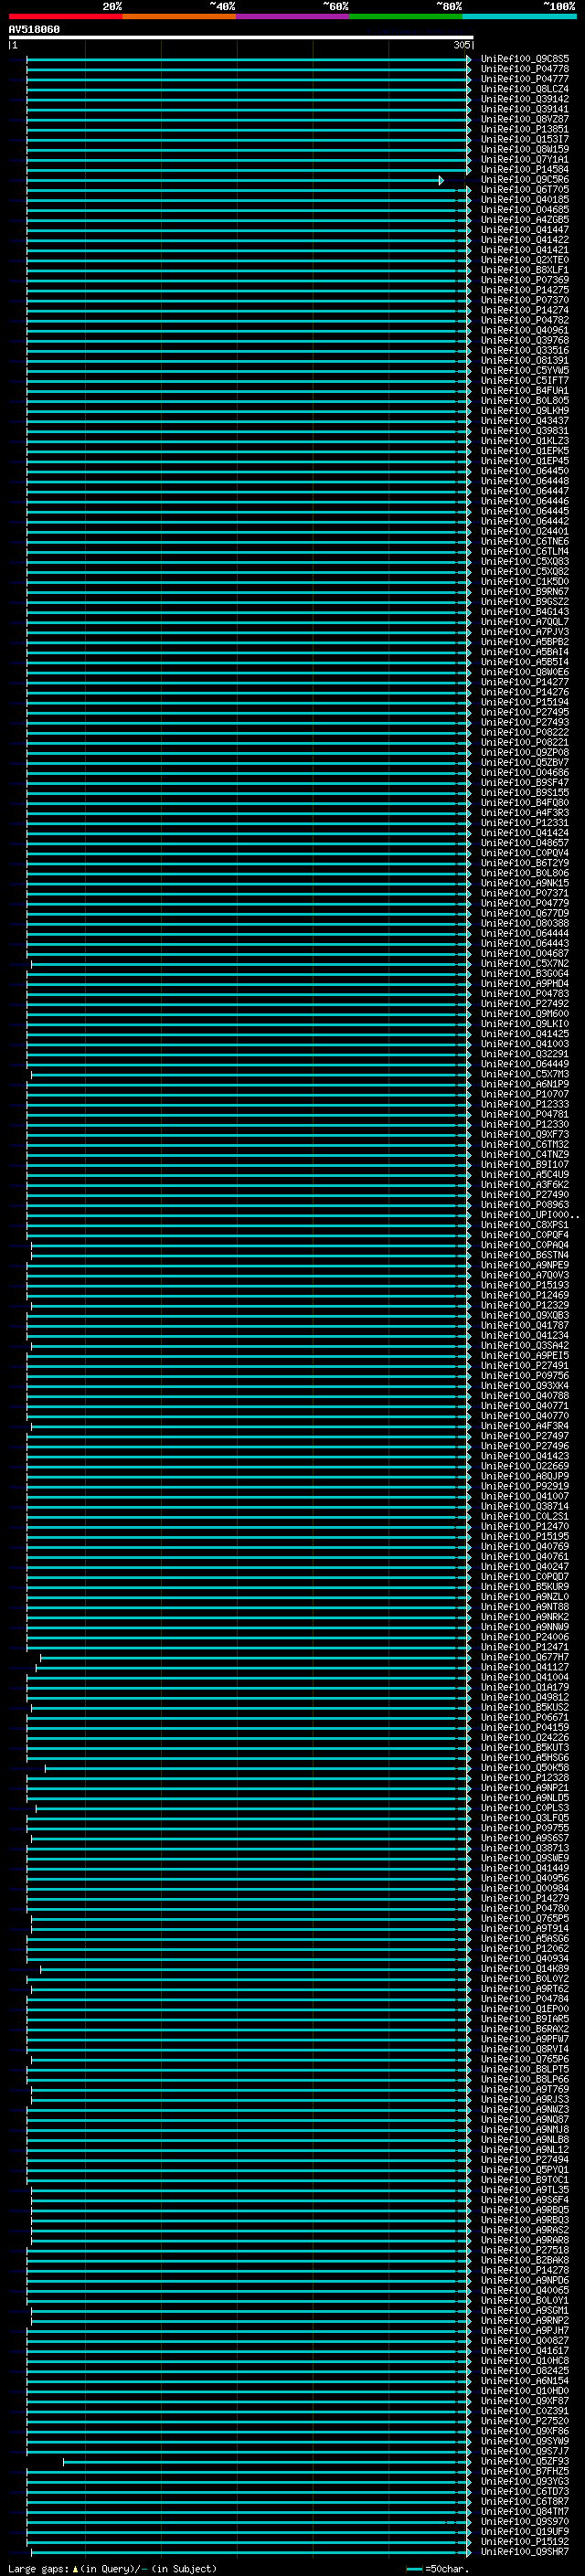585x2576 pixels.
Task: Select hit label UniRef100_Q40185
Action: pyautogui.click(x=524, y=200)
